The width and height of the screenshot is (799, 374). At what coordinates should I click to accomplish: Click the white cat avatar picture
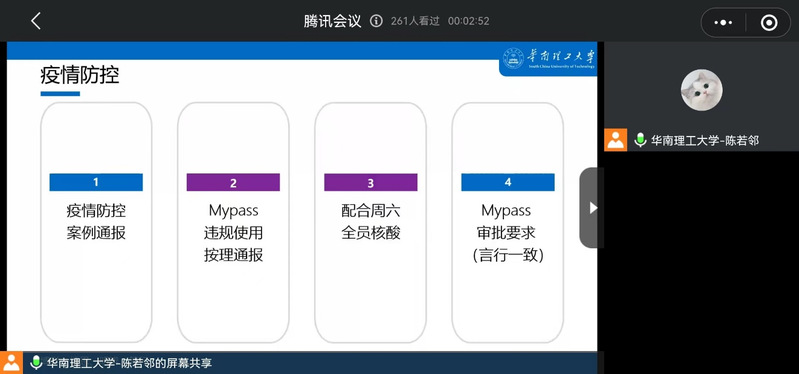tap(702, 90)
